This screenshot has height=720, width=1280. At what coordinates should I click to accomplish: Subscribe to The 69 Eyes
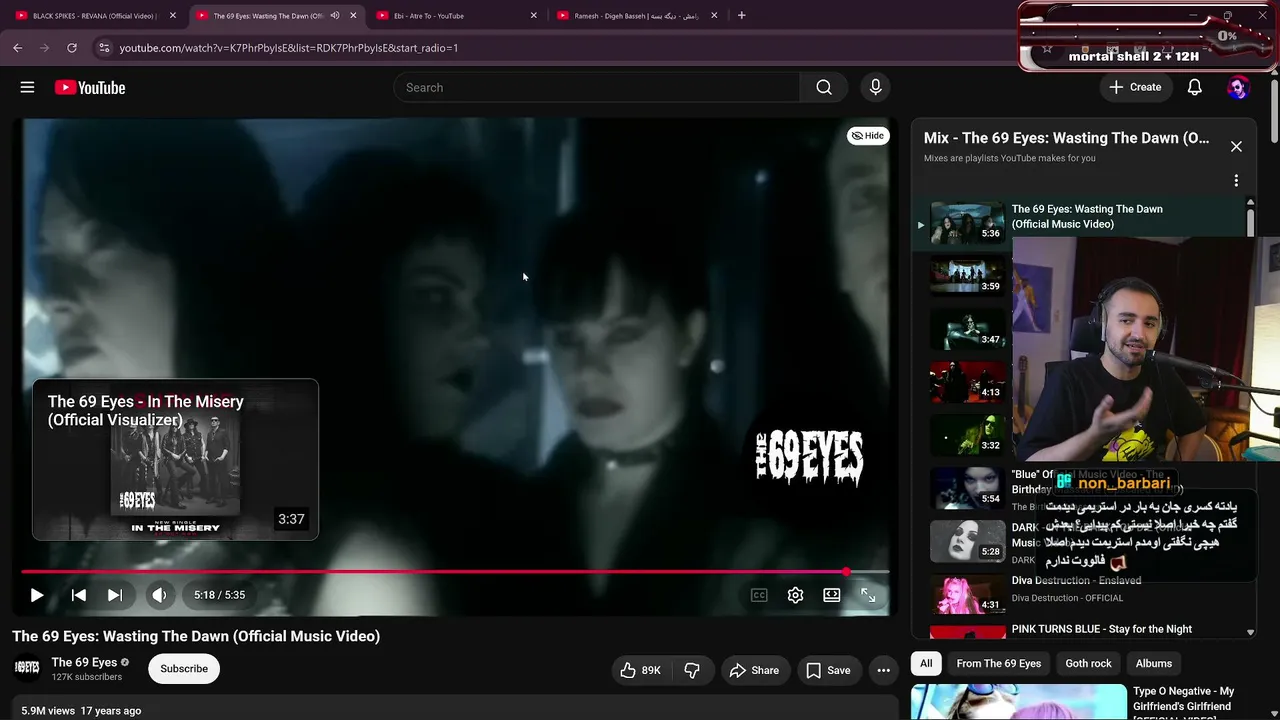point(184,669)
